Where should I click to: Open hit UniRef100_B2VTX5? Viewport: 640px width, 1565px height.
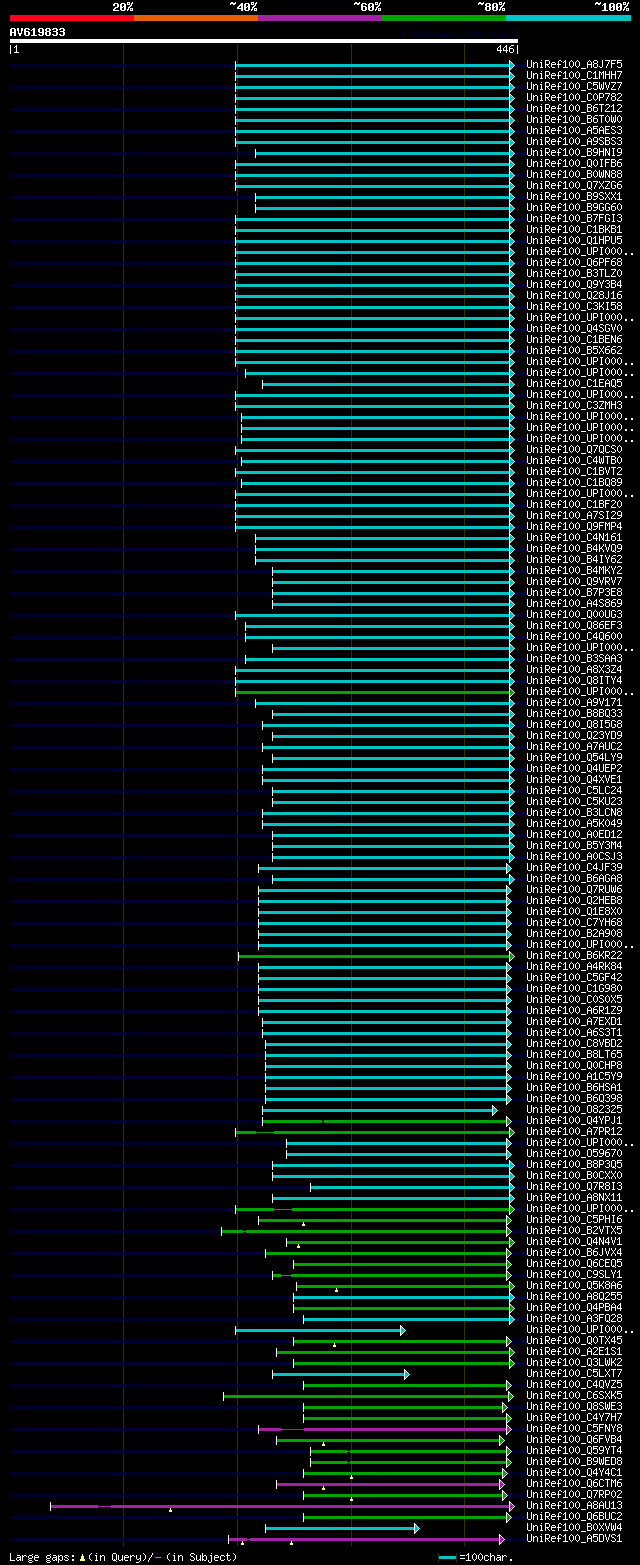574,1230
